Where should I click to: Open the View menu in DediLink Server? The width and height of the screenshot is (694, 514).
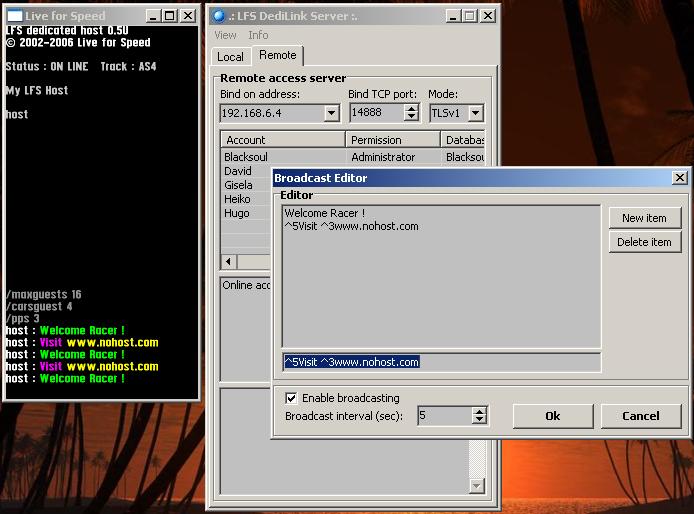click(x=225, y=35)
